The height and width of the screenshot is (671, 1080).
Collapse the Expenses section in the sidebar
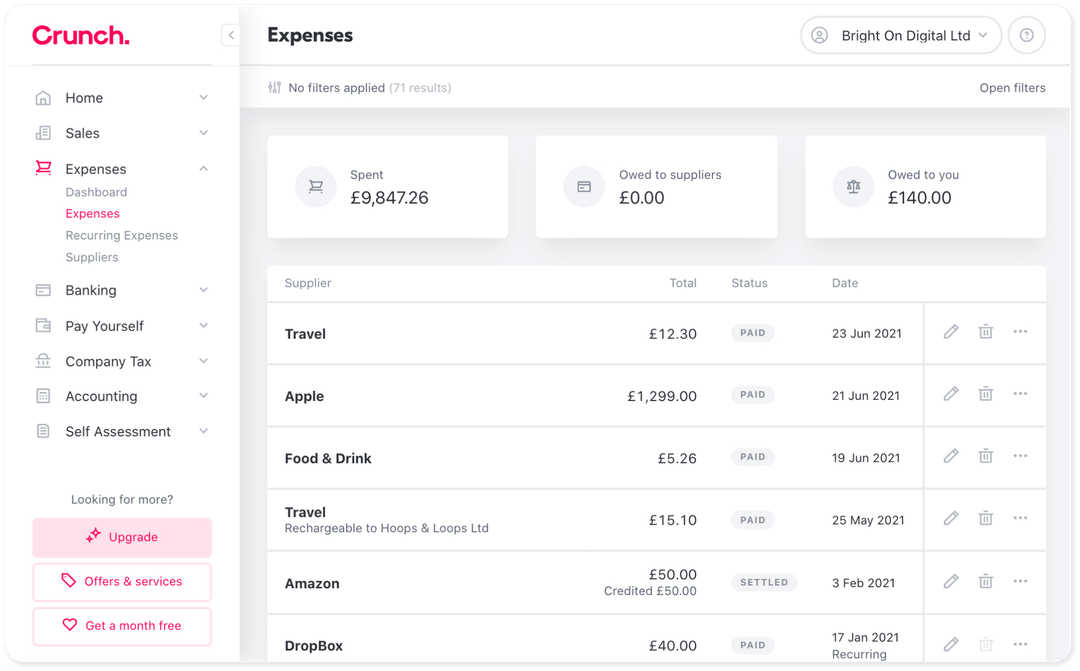(x=203, y=168)
